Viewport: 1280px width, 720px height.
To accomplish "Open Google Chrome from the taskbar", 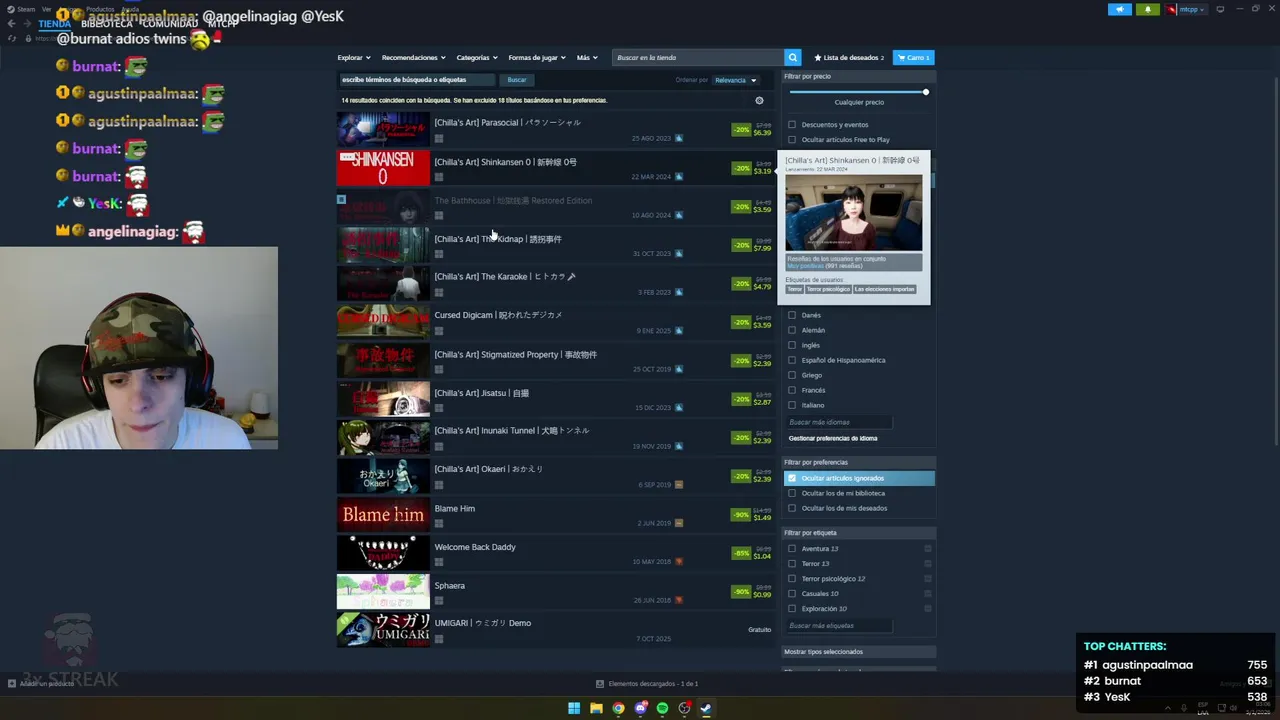I will [x=618, y=708].
